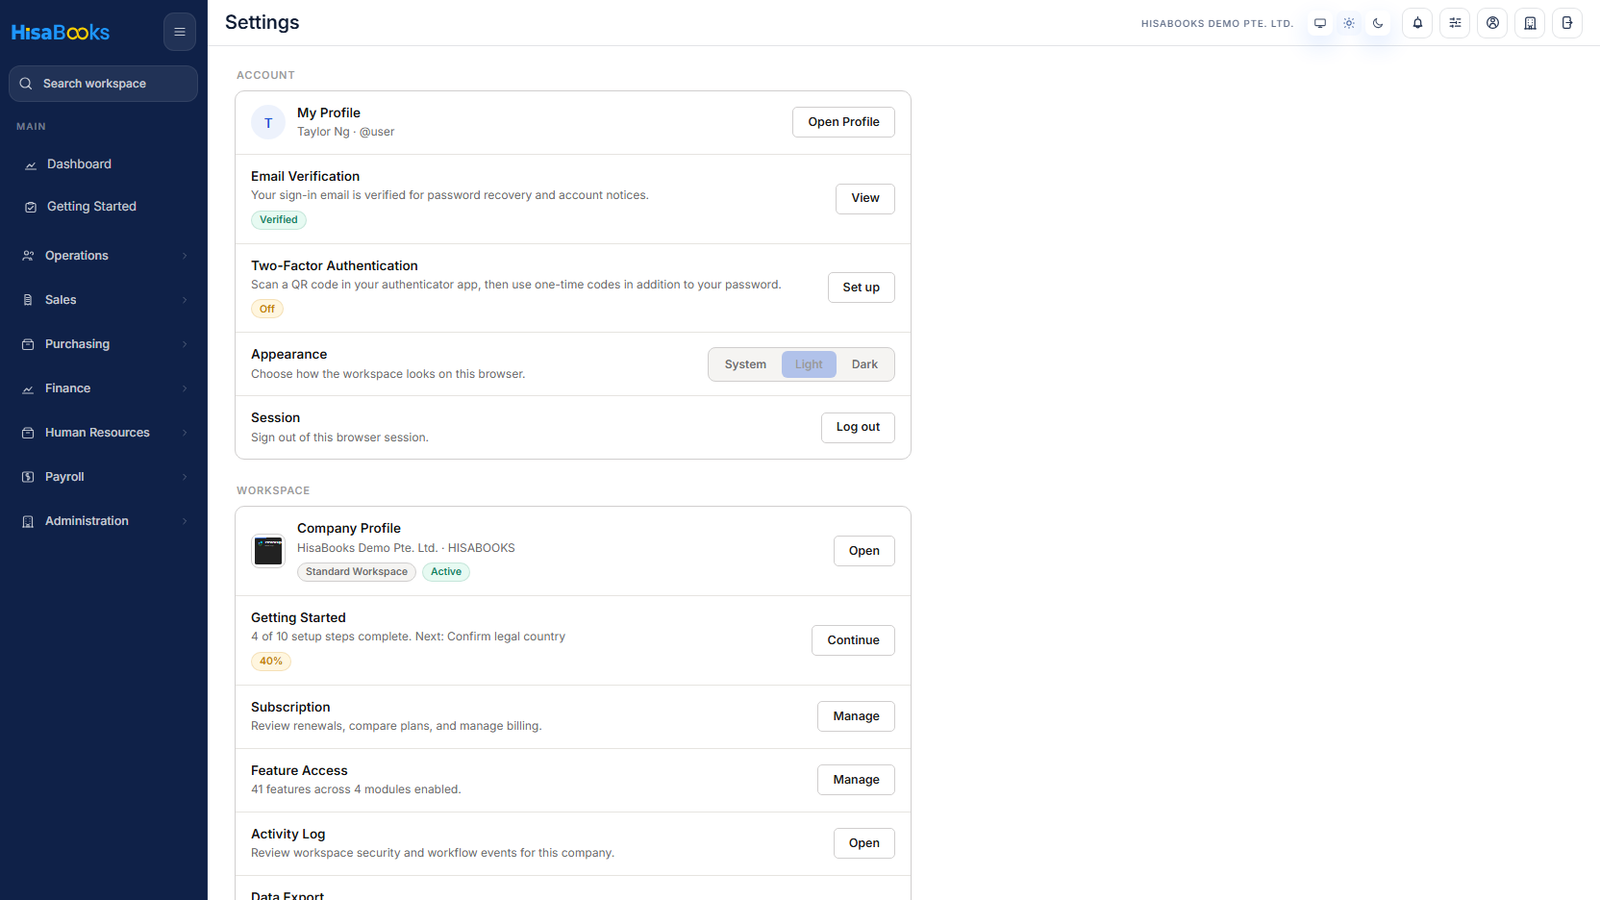Image resolution: width=1600 pixels, height=900 pixels.
Task: Expand the Operations menu chevron
Action: 185,256
